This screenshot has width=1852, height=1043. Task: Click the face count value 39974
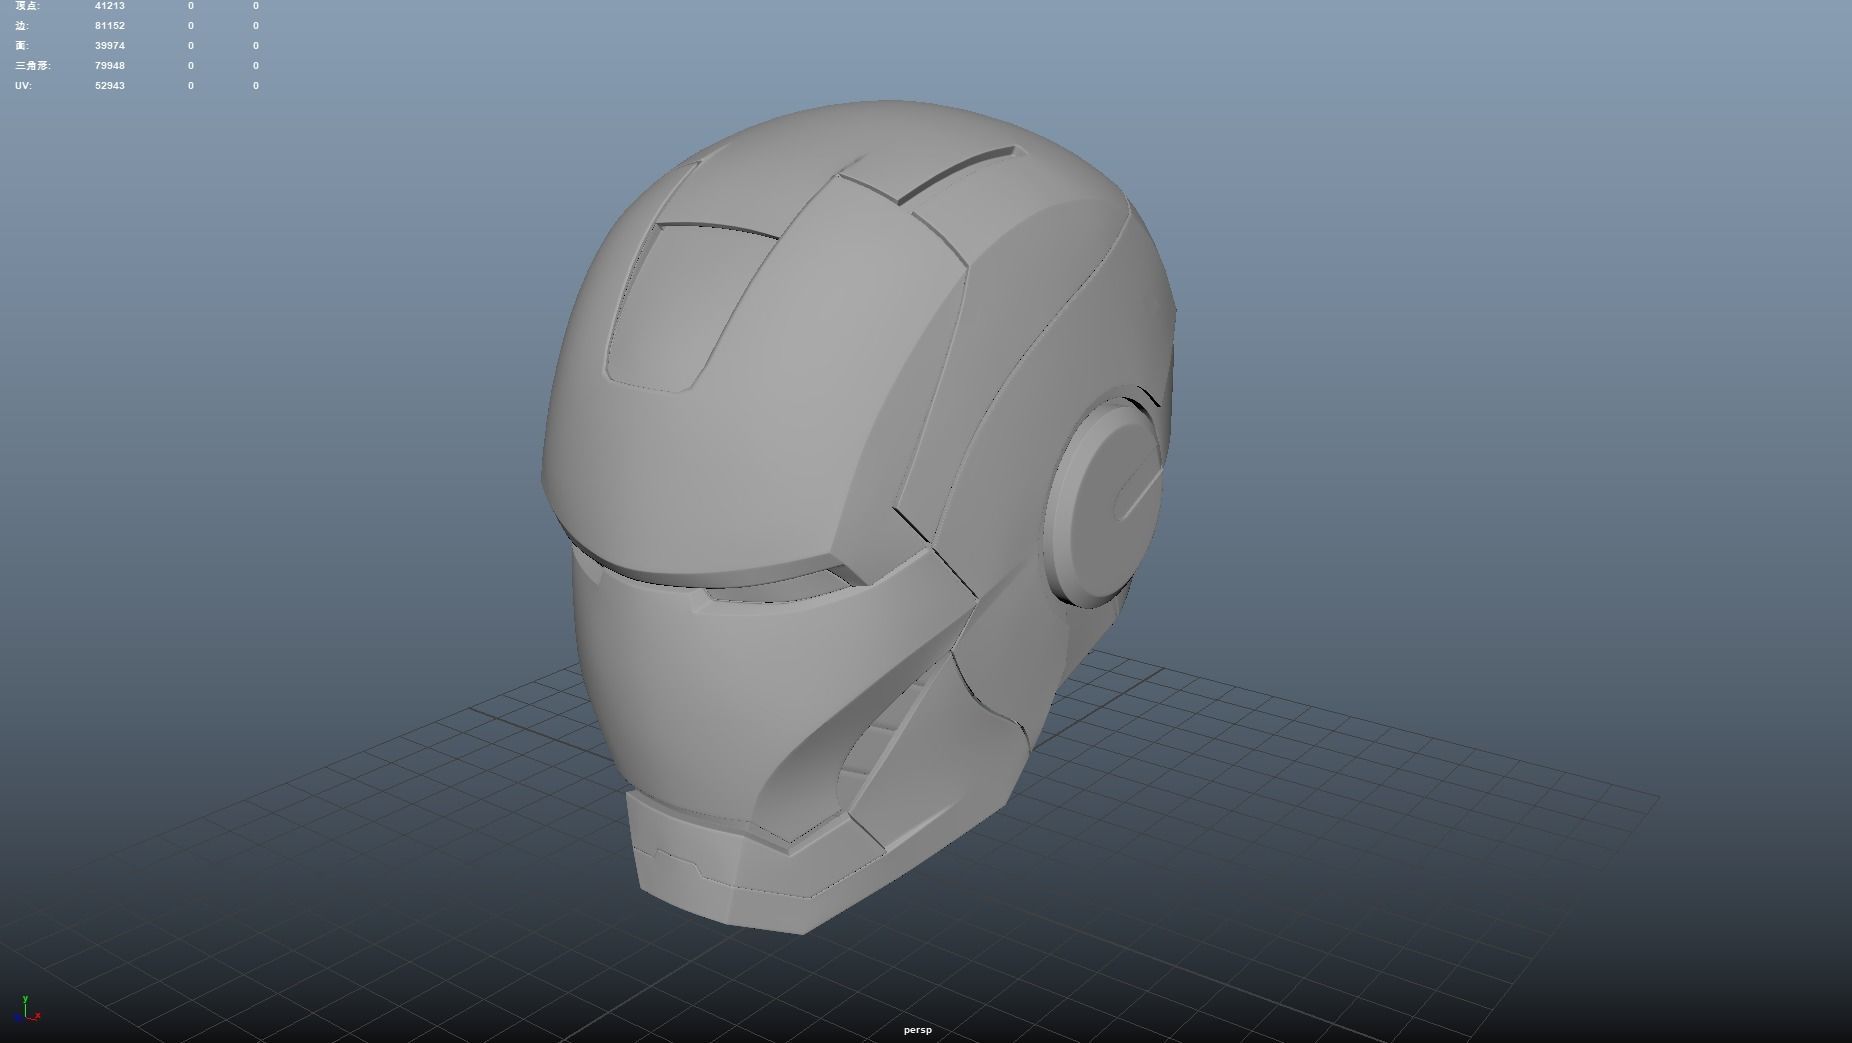(x=110, y=46)
